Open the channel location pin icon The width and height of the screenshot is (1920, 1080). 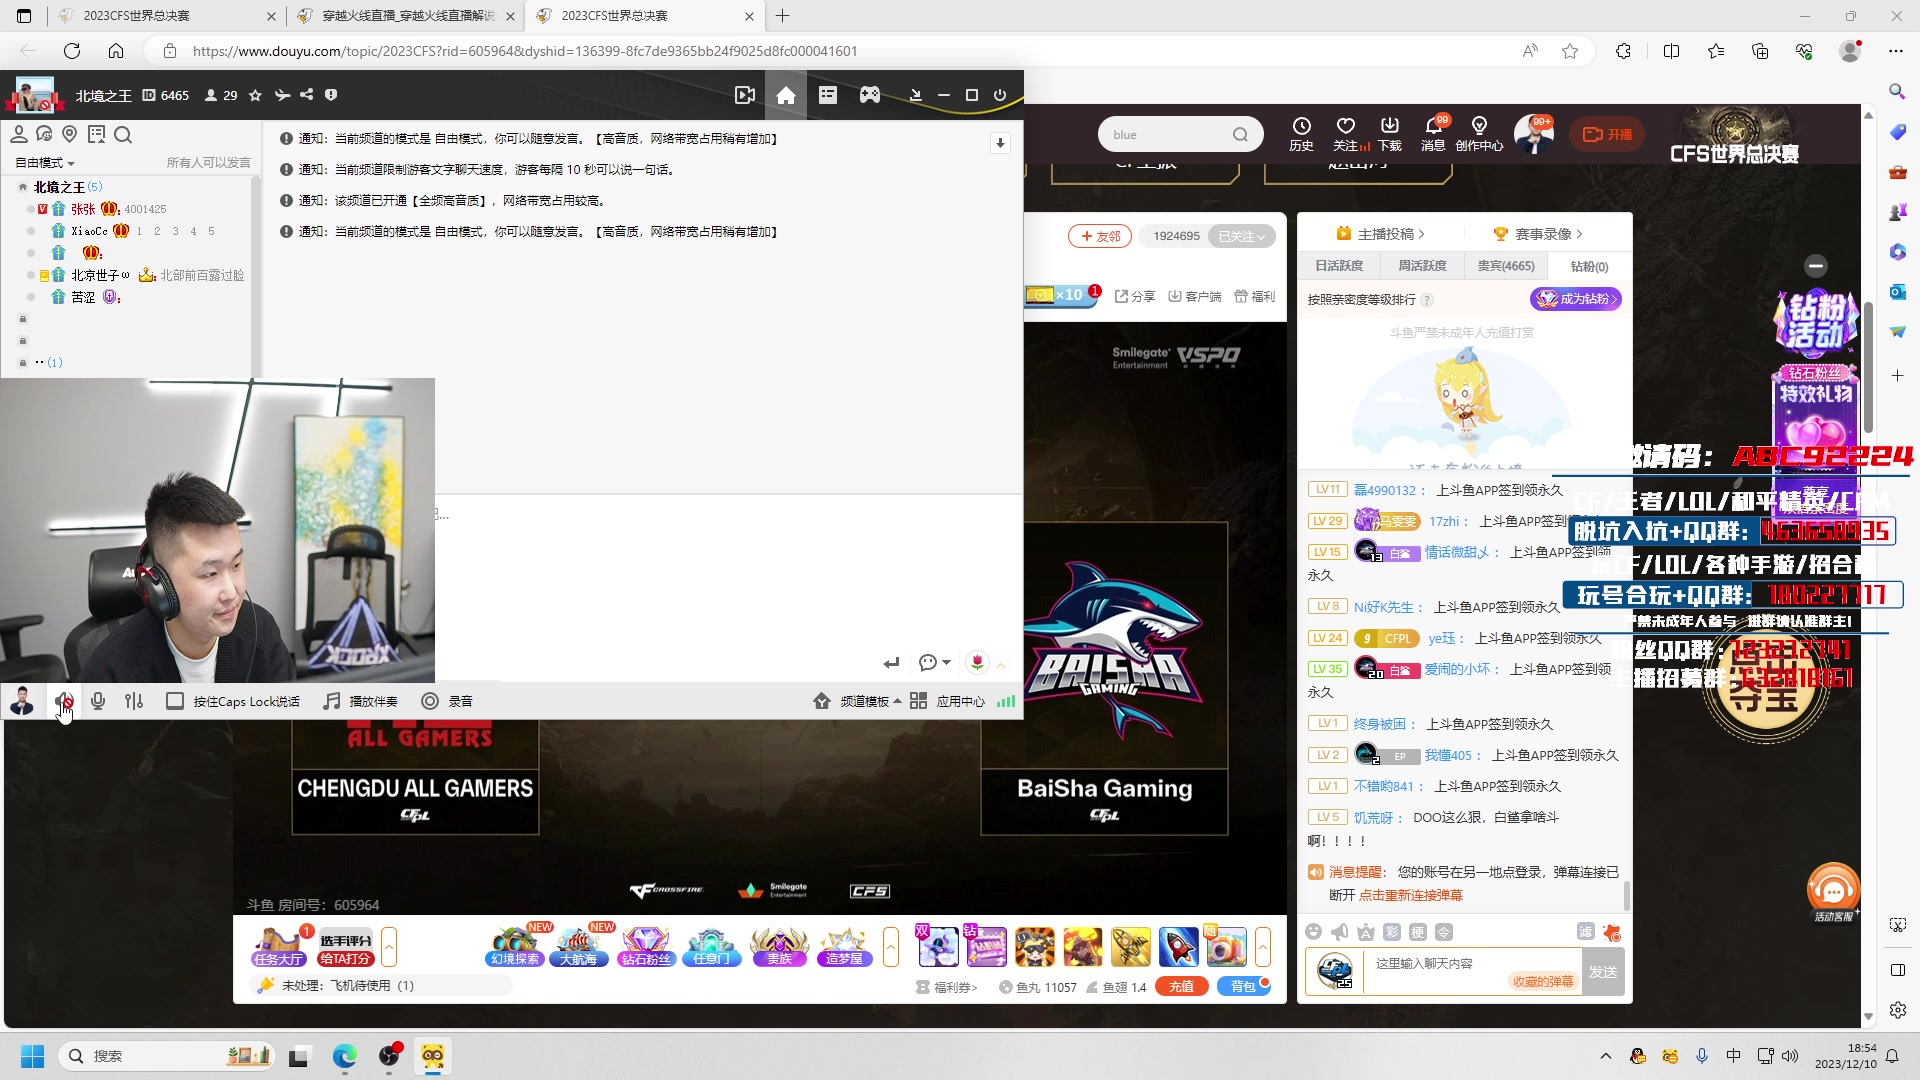pyautogui.click(x=70, y=135)
